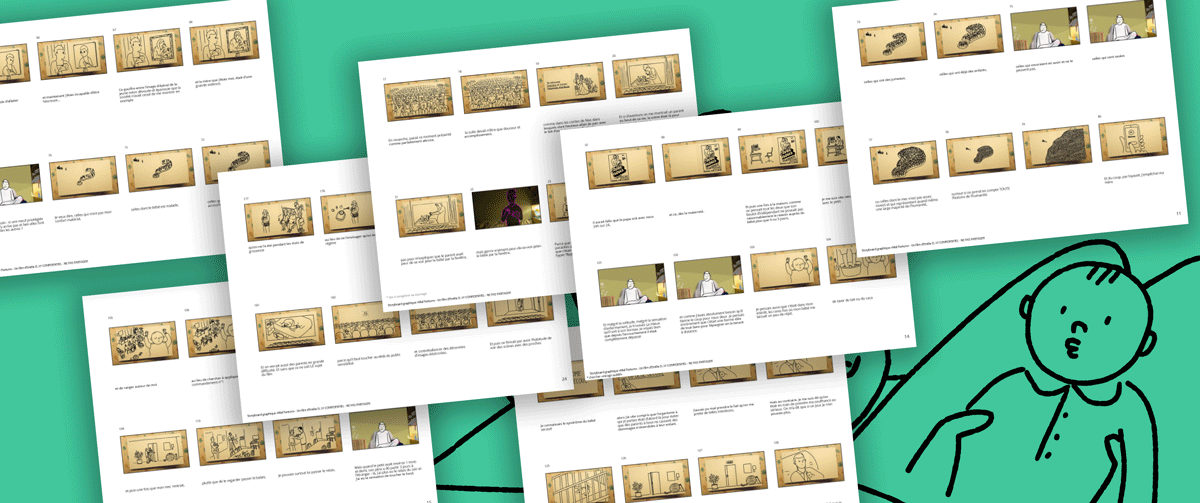The width and height of the screenshot is (1200, 503).
Task: Click page number 14 in the page corner
Action: [x=906, y=336]
